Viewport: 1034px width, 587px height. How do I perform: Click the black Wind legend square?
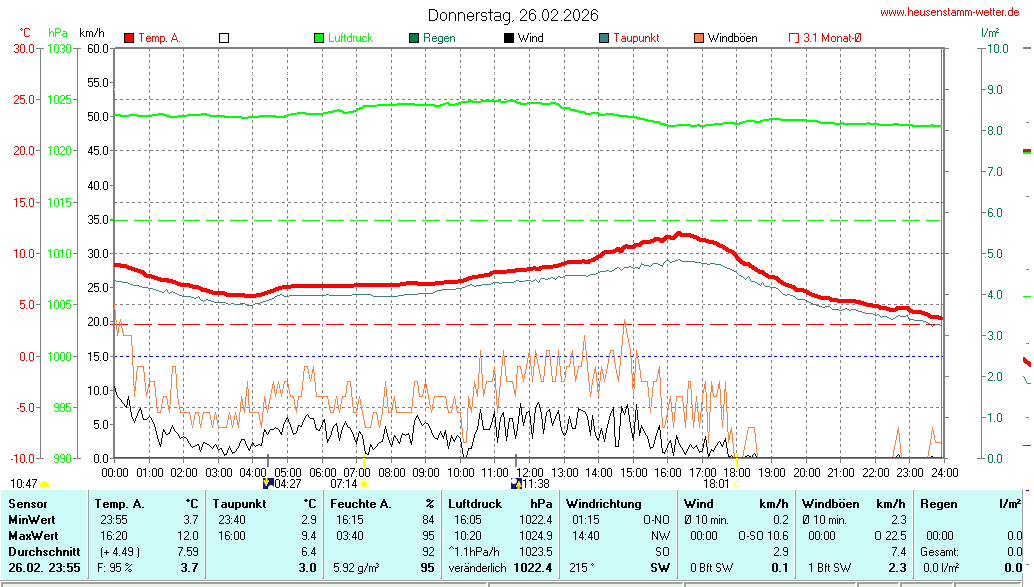[509, 38]
